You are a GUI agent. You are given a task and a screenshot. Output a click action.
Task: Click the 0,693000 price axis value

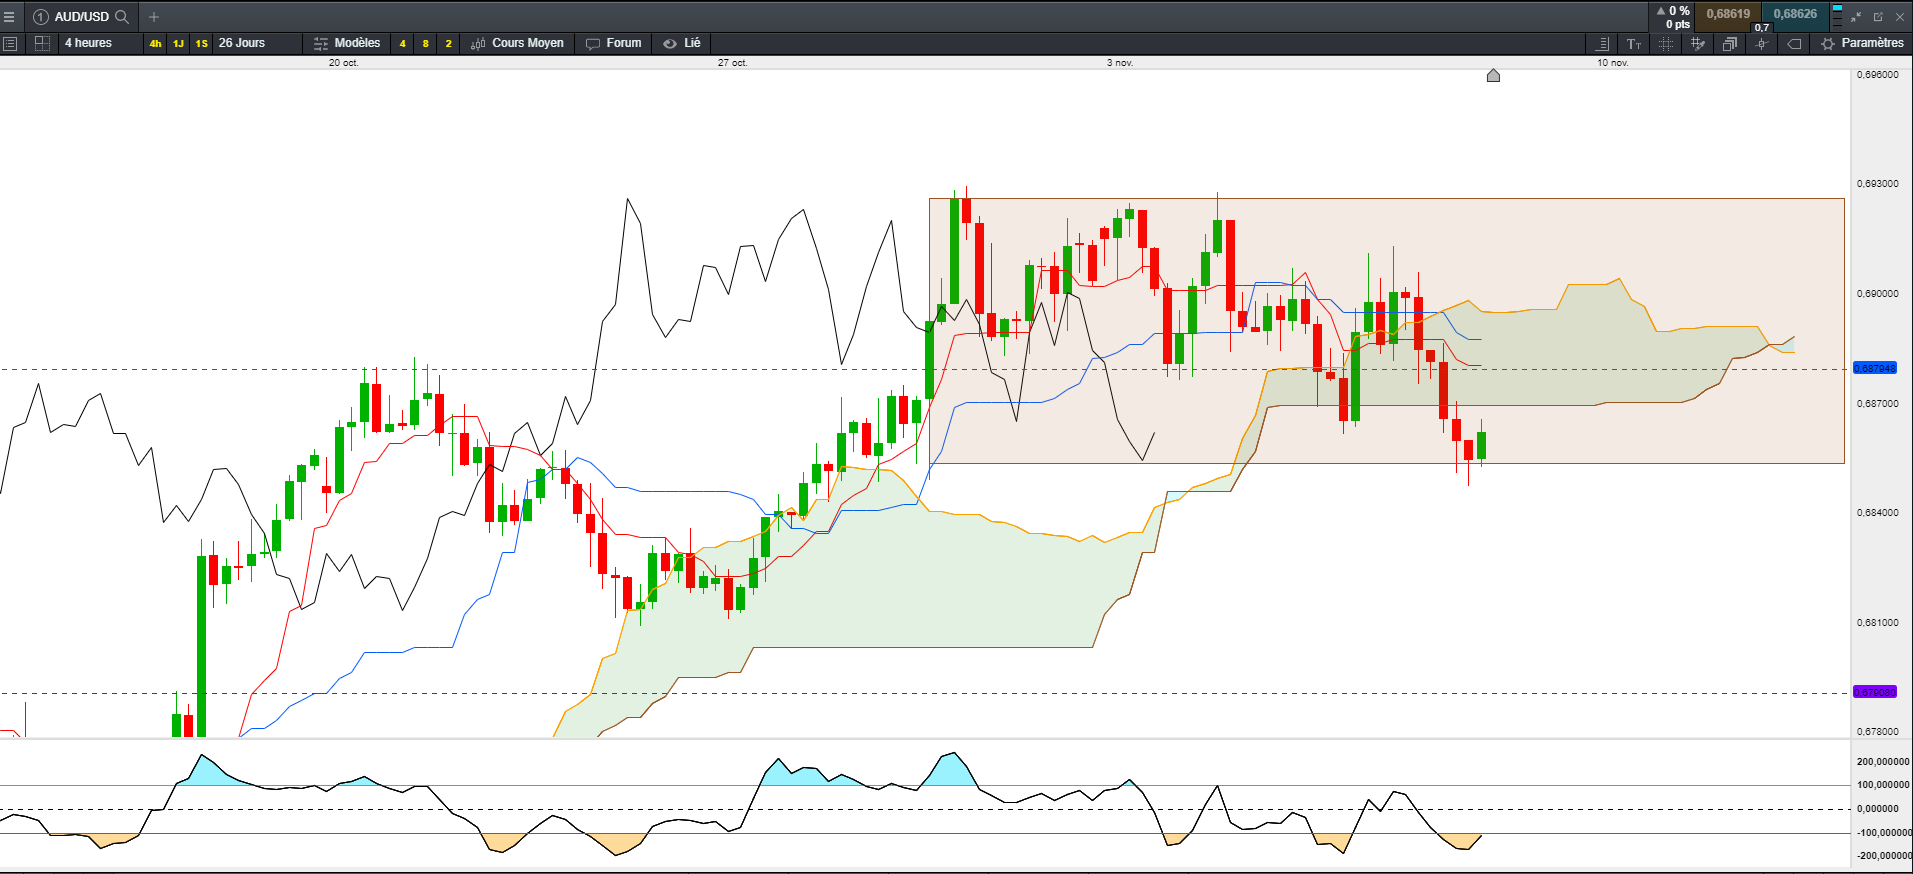point(1878,184)
